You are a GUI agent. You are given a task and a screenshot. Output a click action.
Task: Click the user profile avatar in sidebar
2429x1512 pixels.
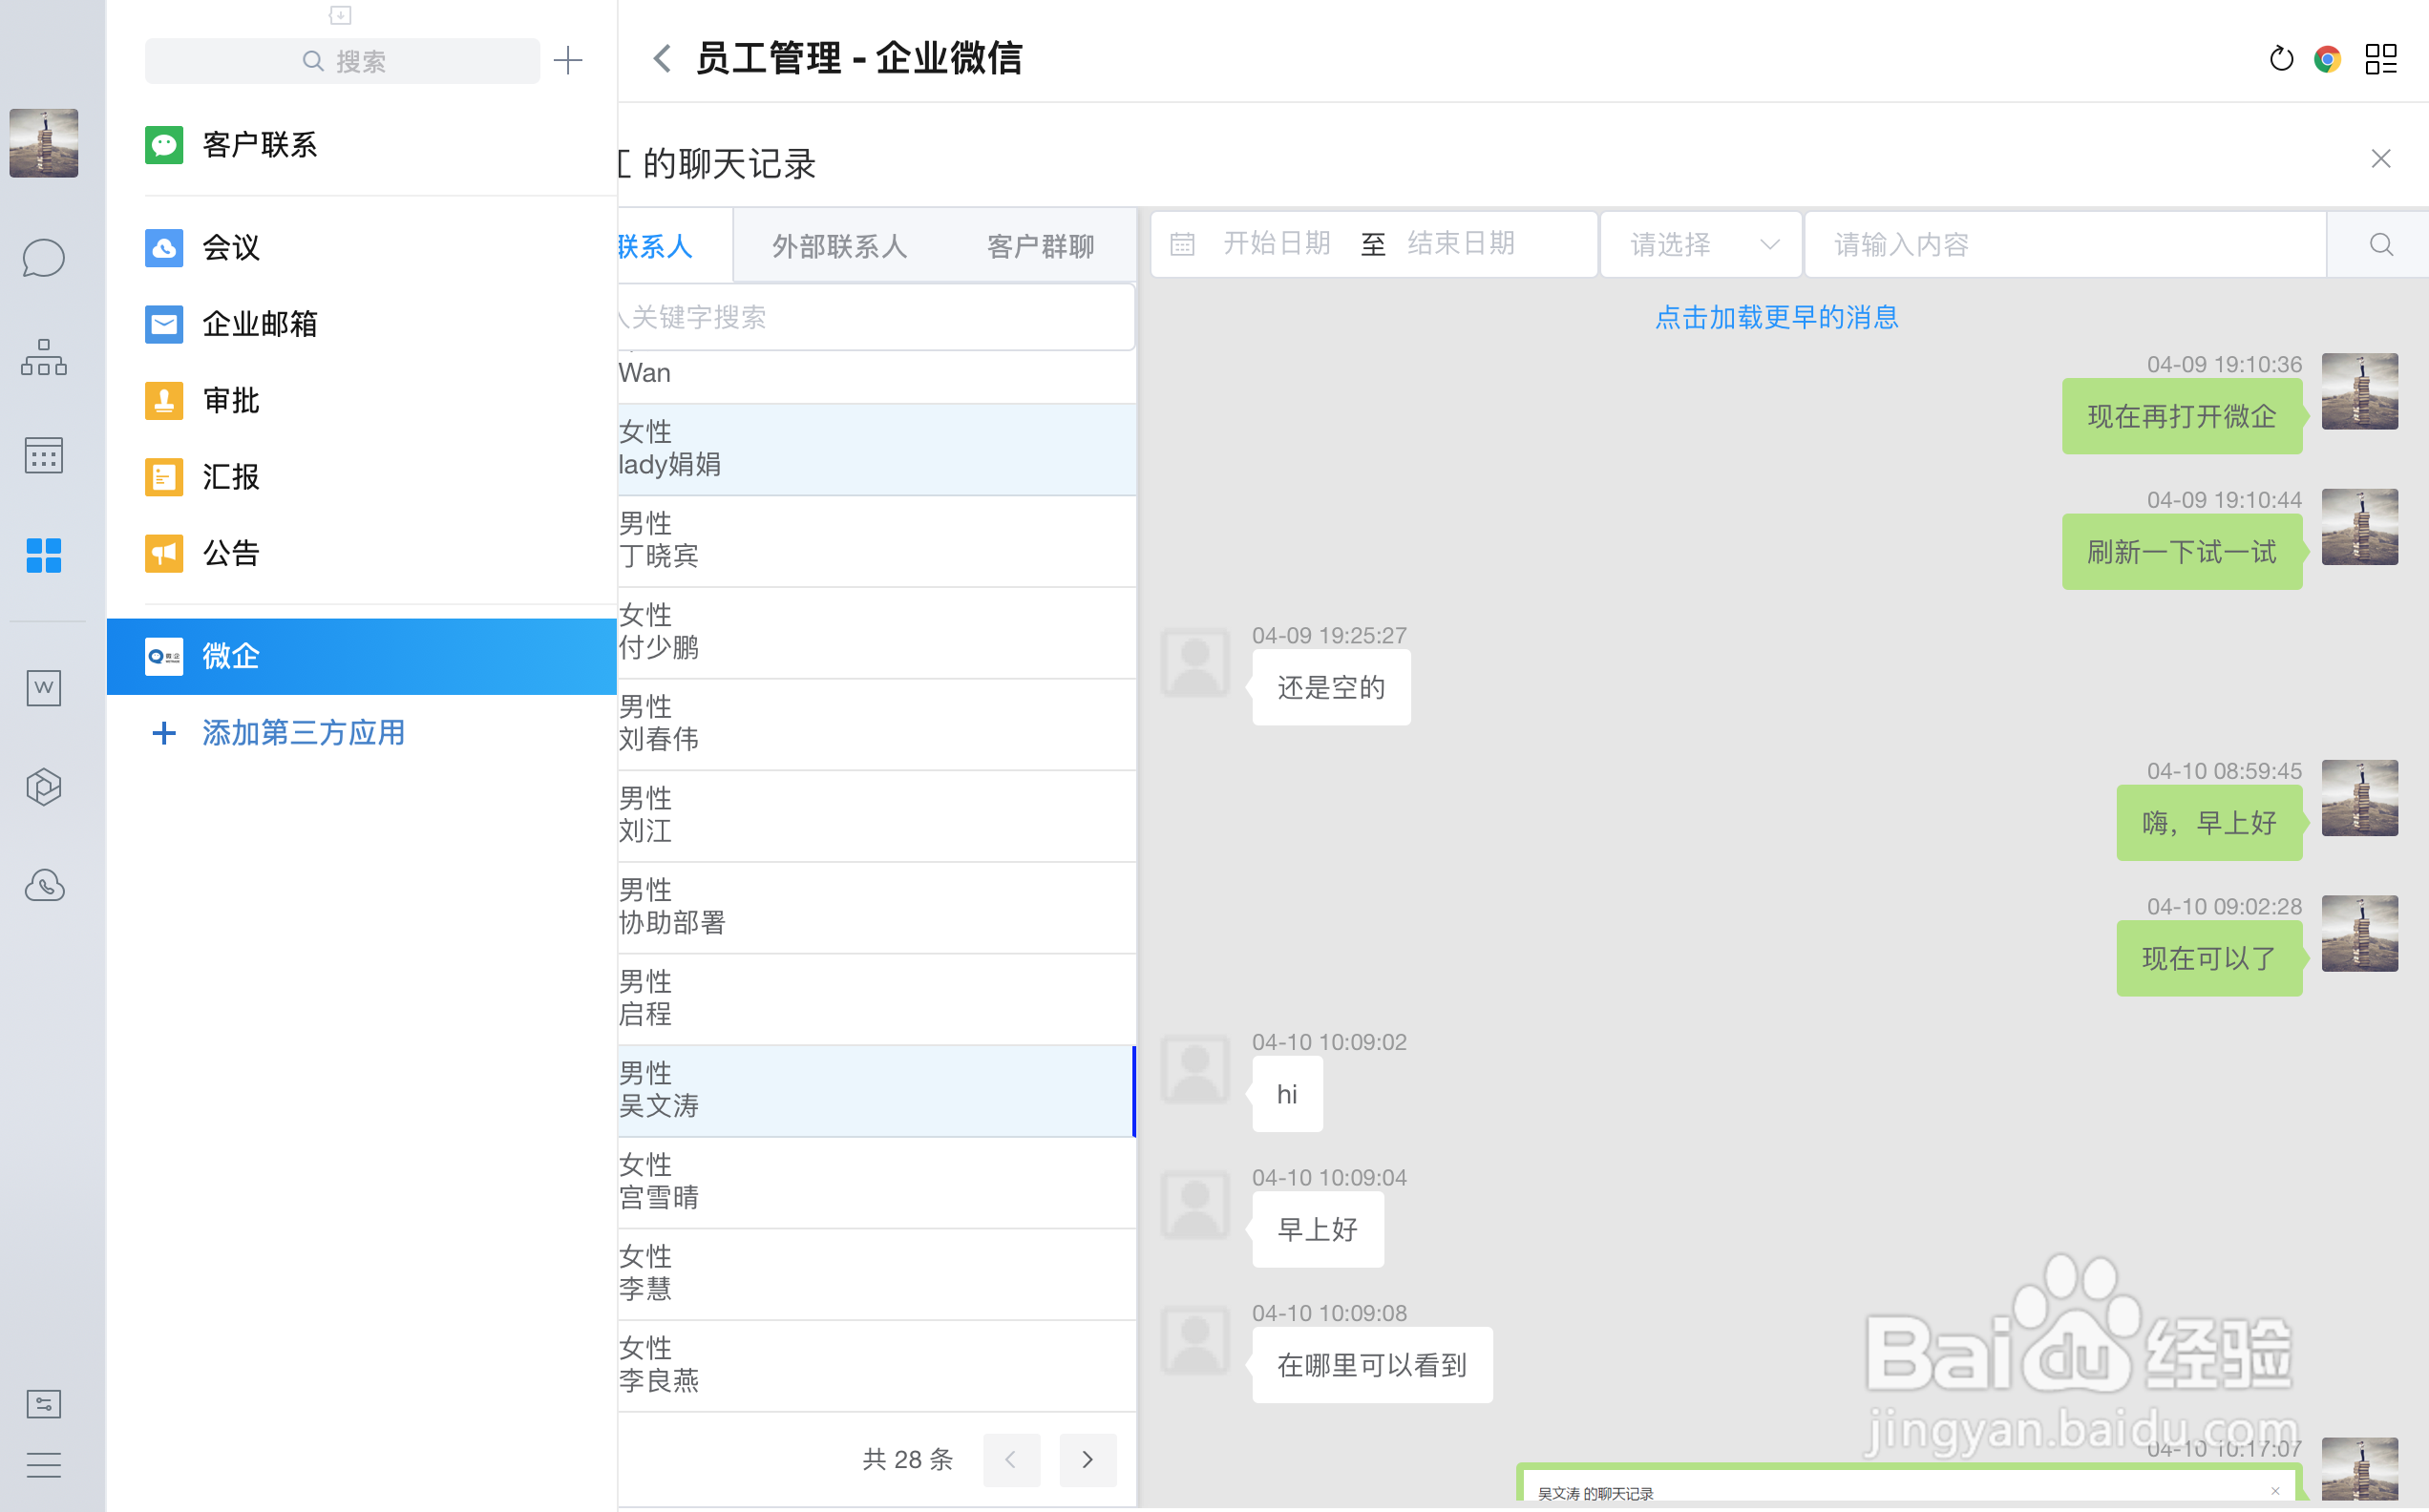43,143
